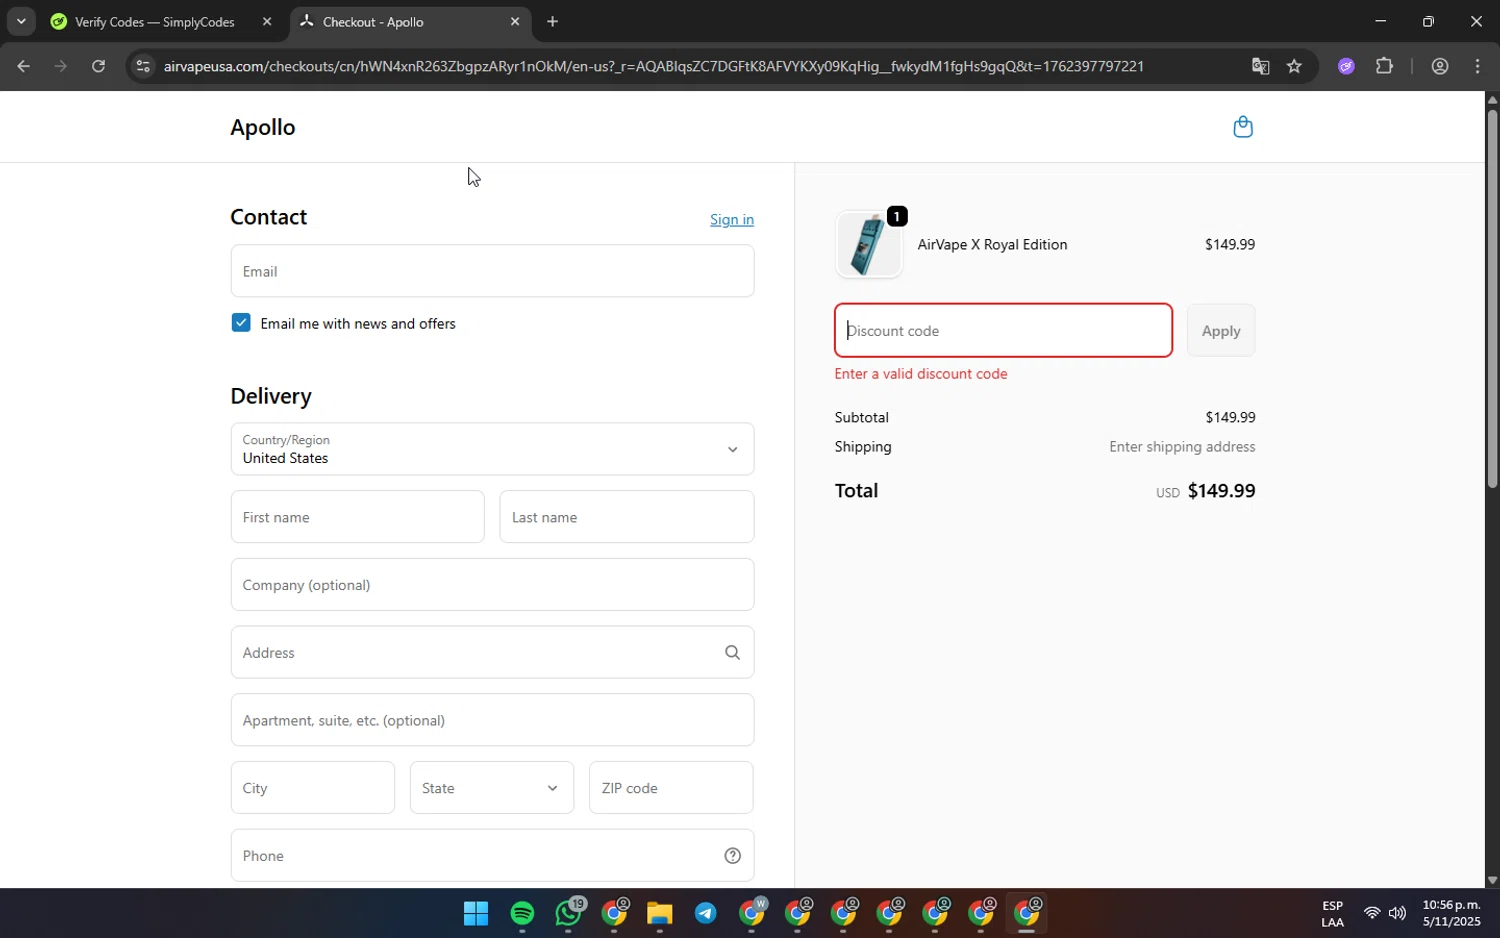Image resolution: width=1500 pixels, height=938 pixels.
Task: Open the volume speaker tray icon
Action: [x=1397, y=913]
